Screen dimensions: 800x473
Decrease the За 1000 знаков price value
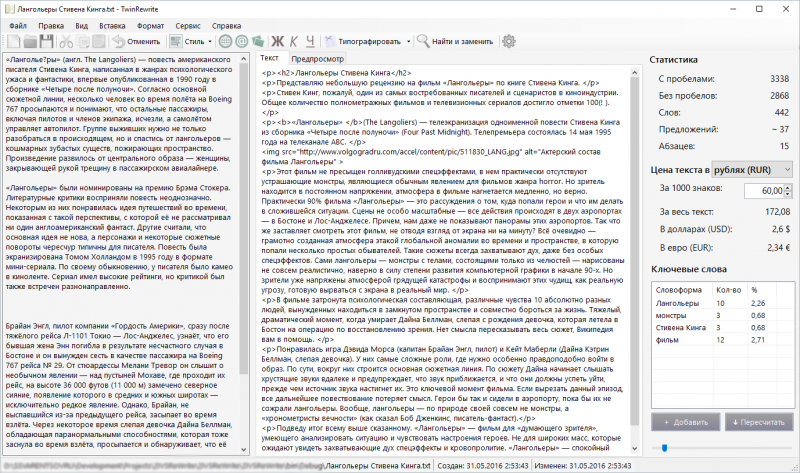click(788, 194)
